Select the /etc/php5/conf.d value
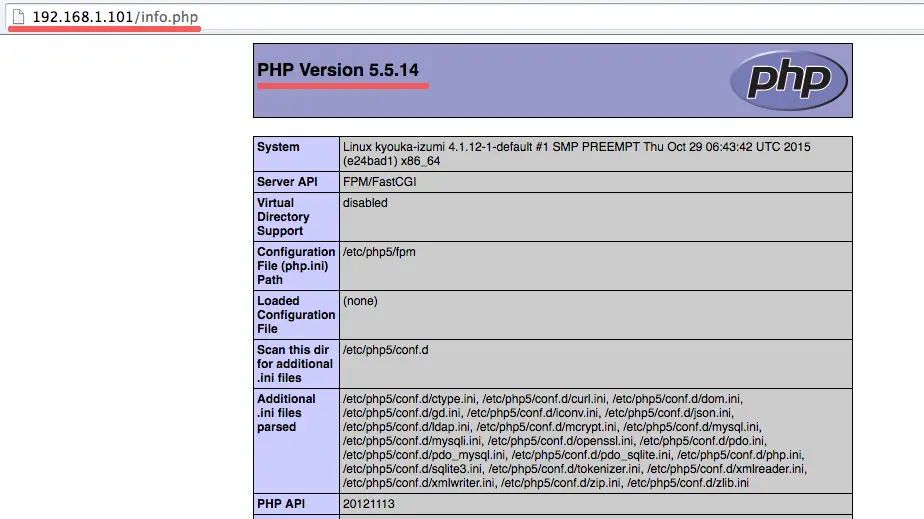This screenshot has height=519, width=924. tap(385, 349)
